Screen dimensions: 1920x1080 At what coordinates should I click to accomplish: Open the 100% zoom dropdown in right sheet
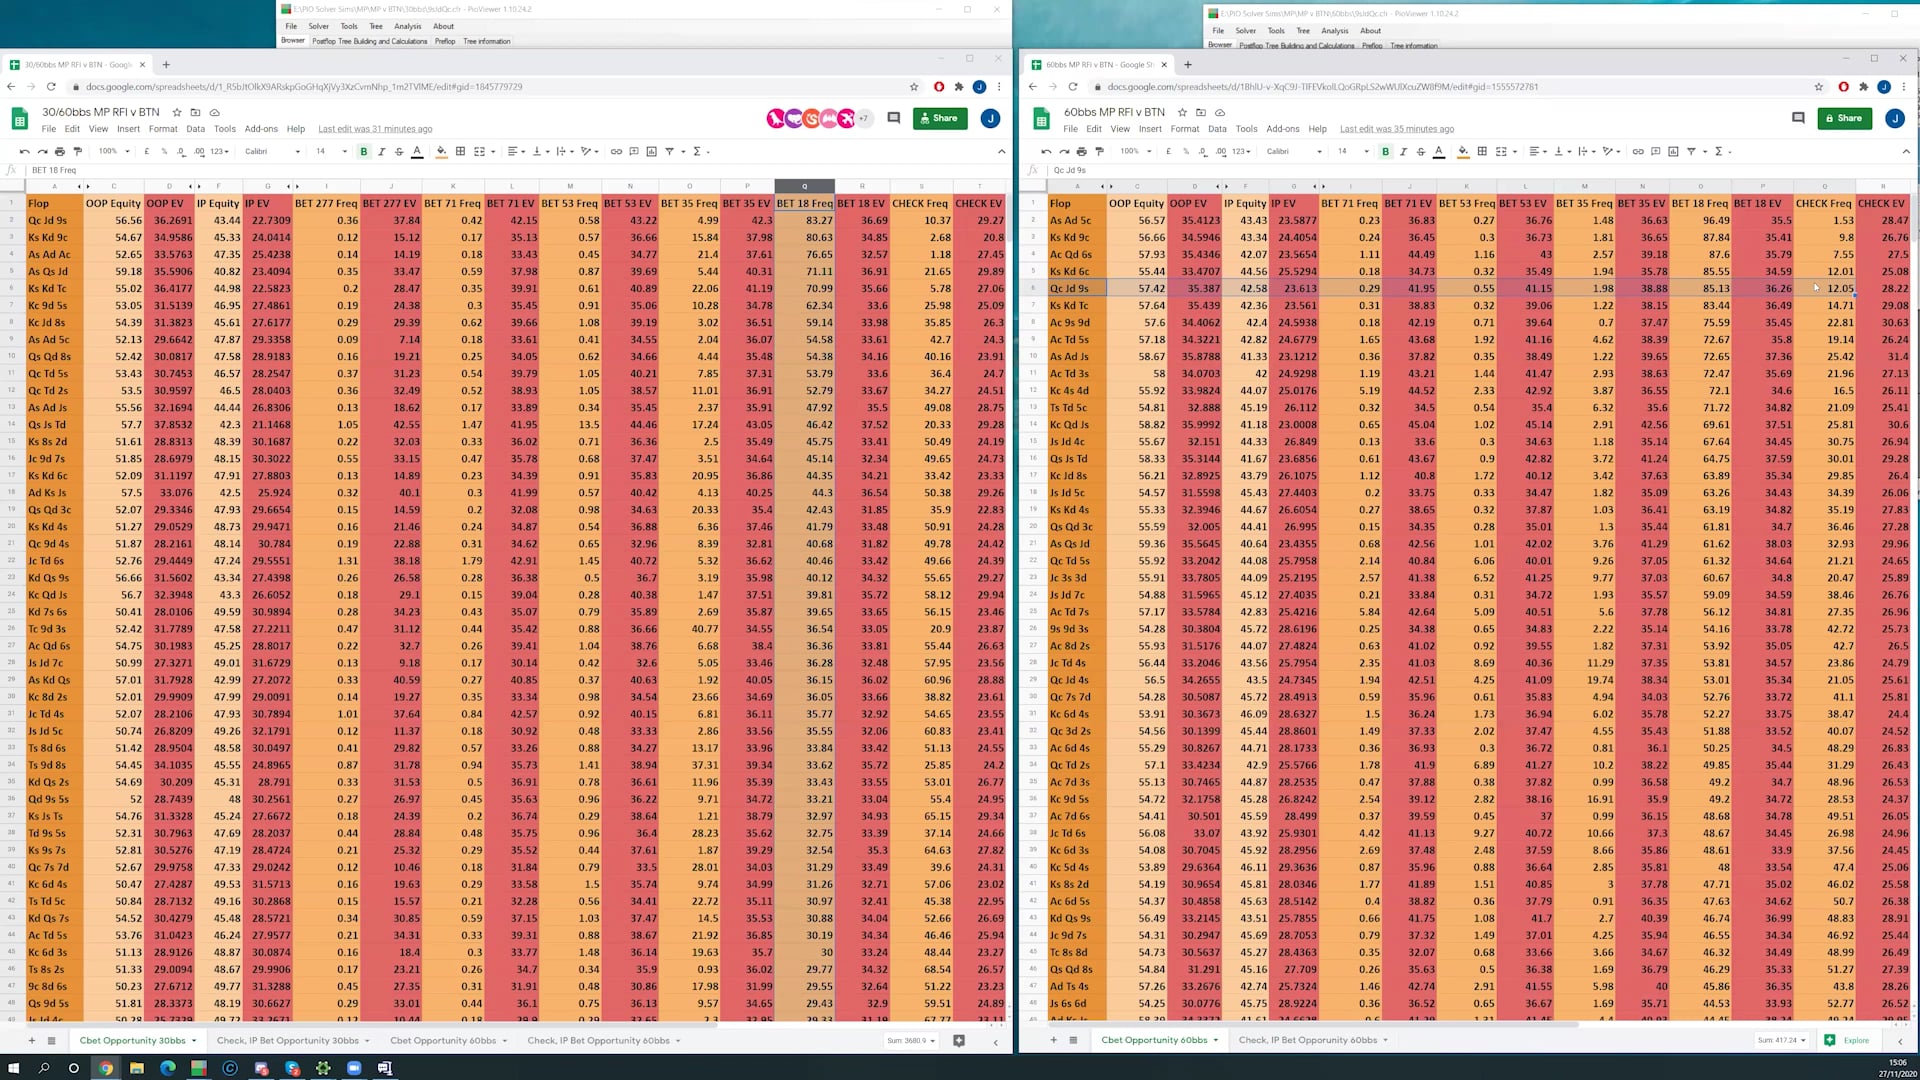(1135, 152)
